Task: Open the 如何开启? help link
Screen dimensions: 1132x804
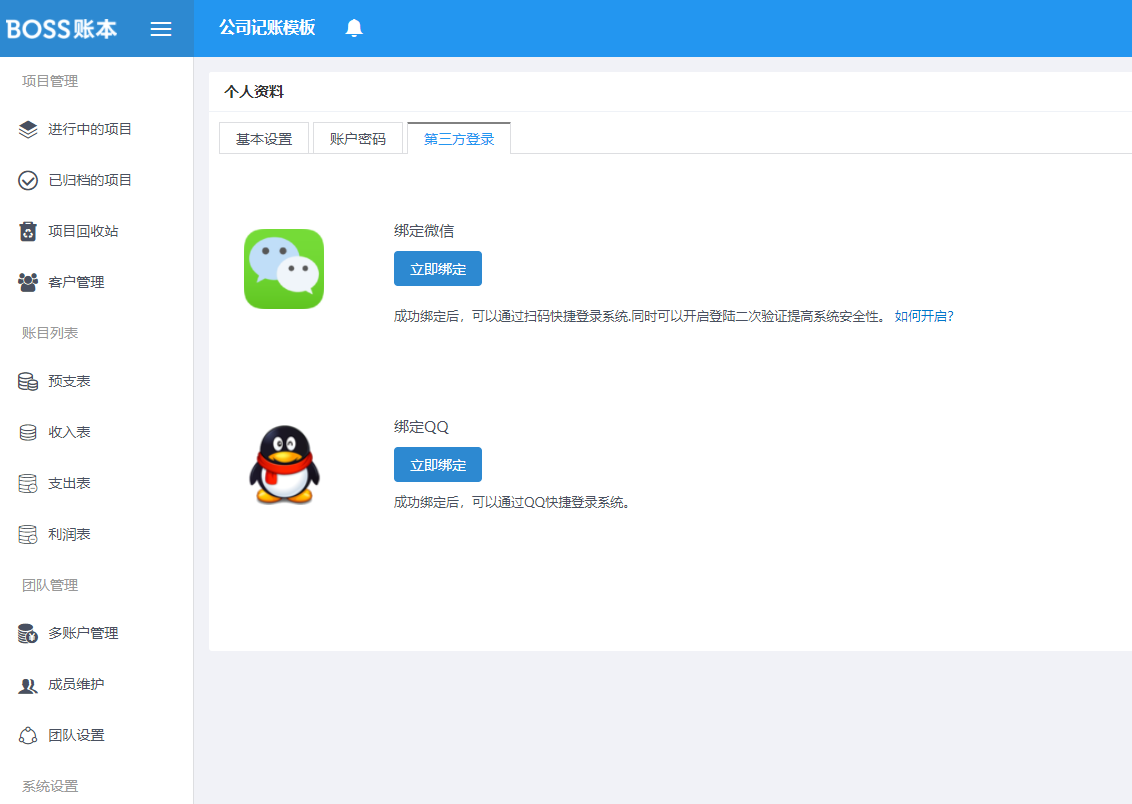Action: 924,316
